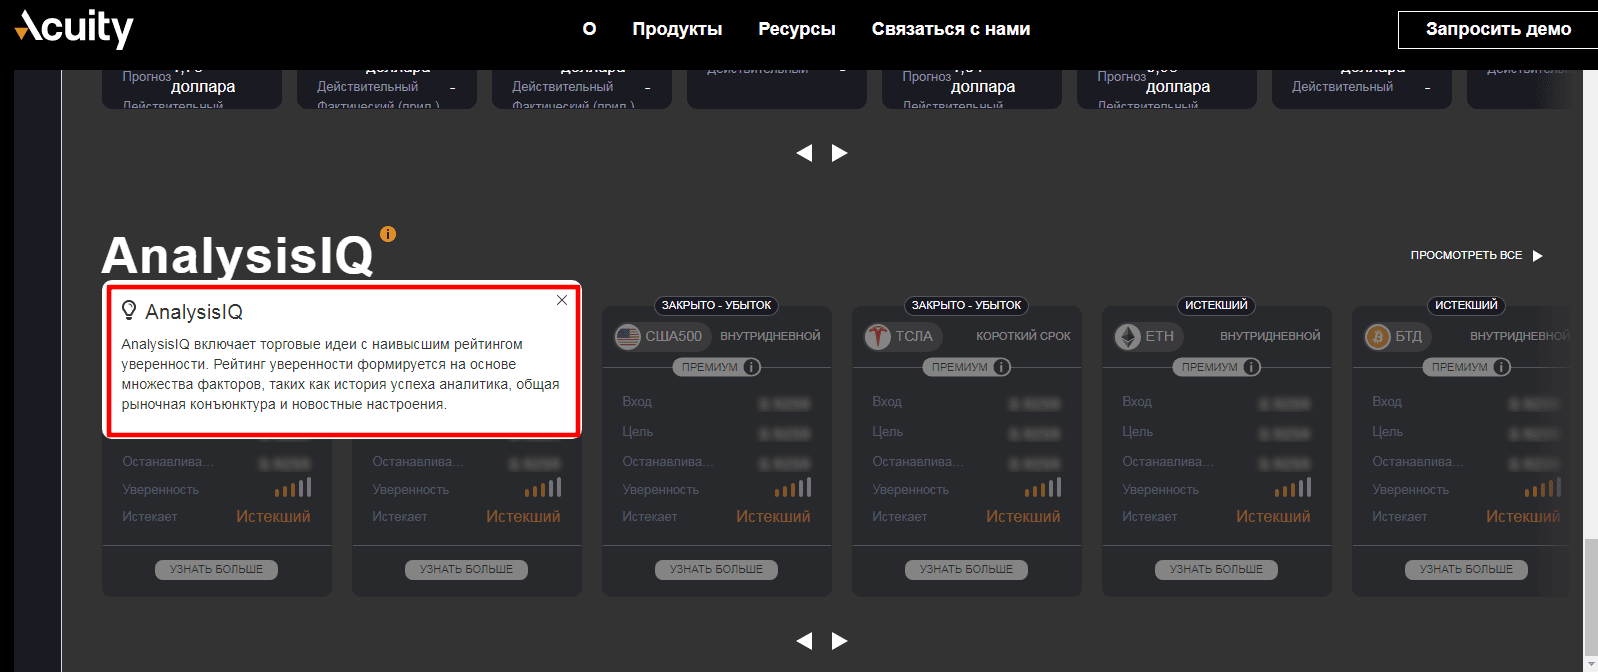Image resolution: width=1598 pixels, height=672 pixels.
Task: Go to Связаться с нами
Action: 951,29
